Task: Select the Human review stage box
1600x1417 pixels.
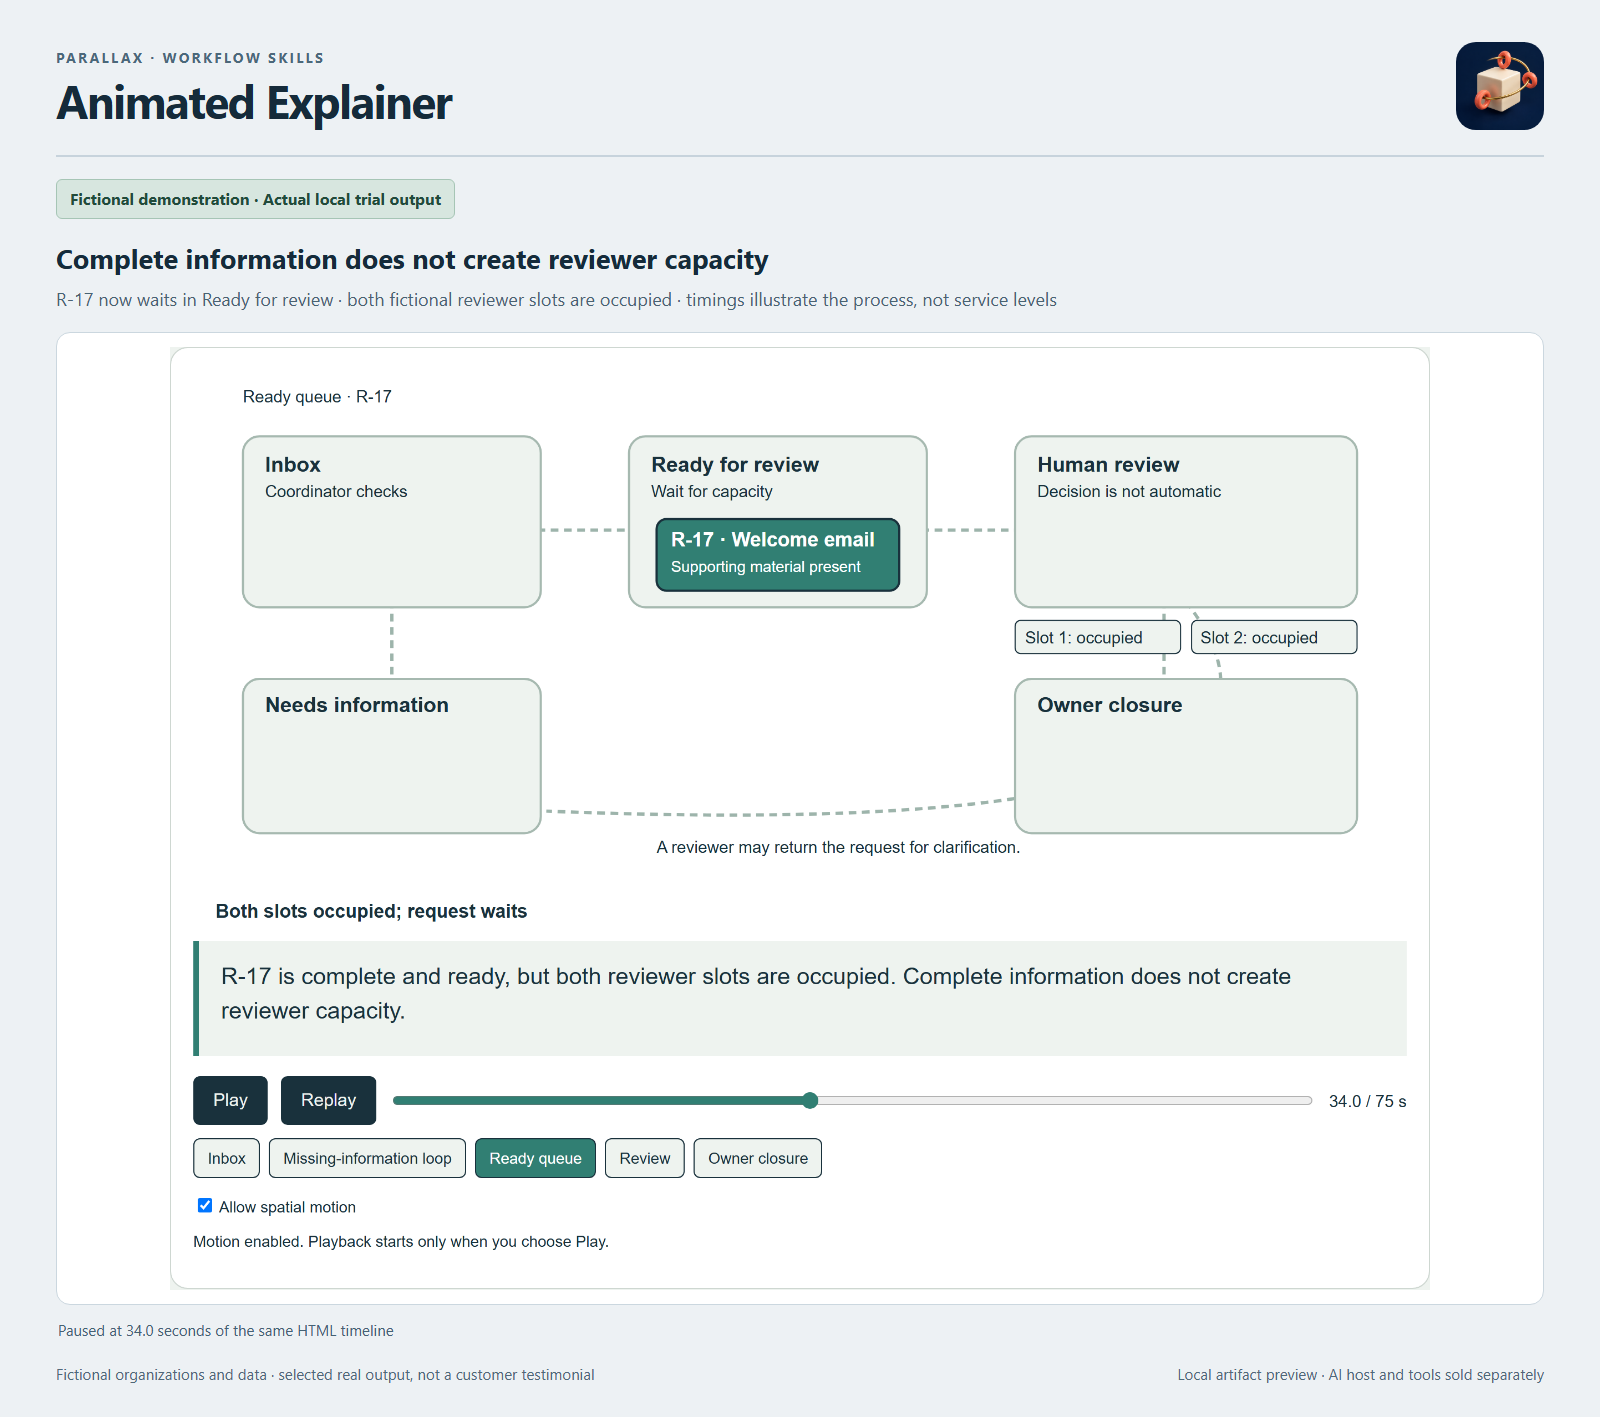Action: point(1186,521)
